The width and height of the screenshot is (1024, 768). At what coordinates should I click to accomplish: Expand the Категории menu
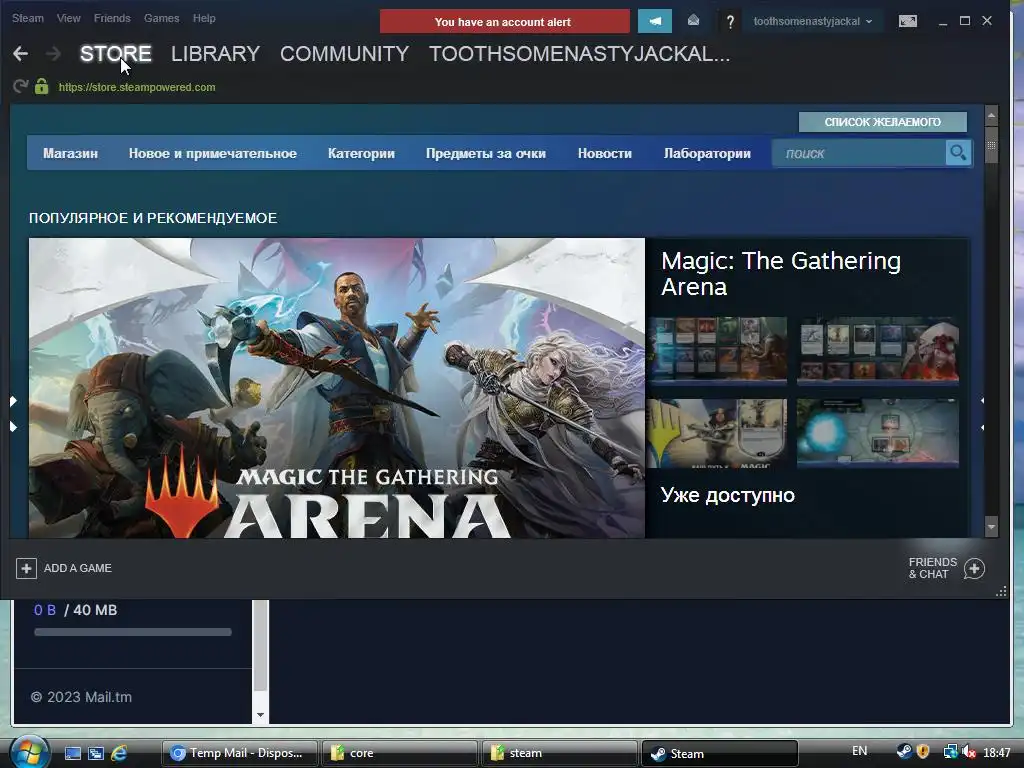(361, 153)
